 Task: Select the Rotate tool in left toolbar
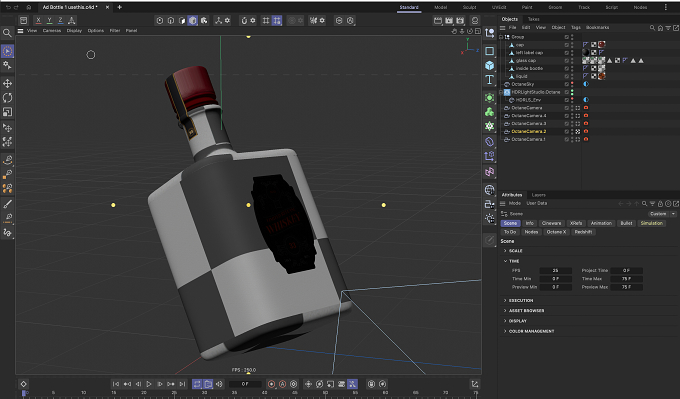(7, 98)
